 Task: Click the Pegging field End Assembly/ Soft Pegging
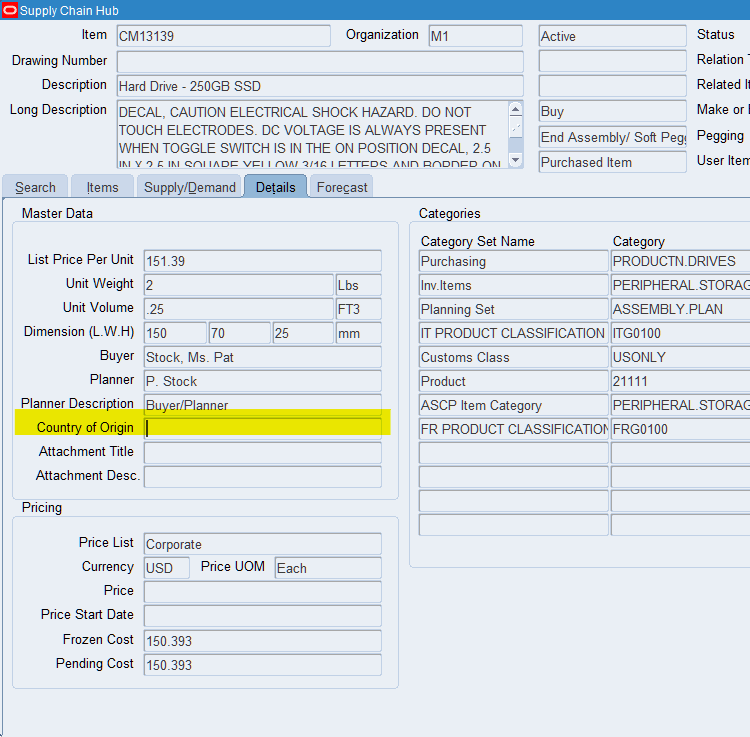612,137
